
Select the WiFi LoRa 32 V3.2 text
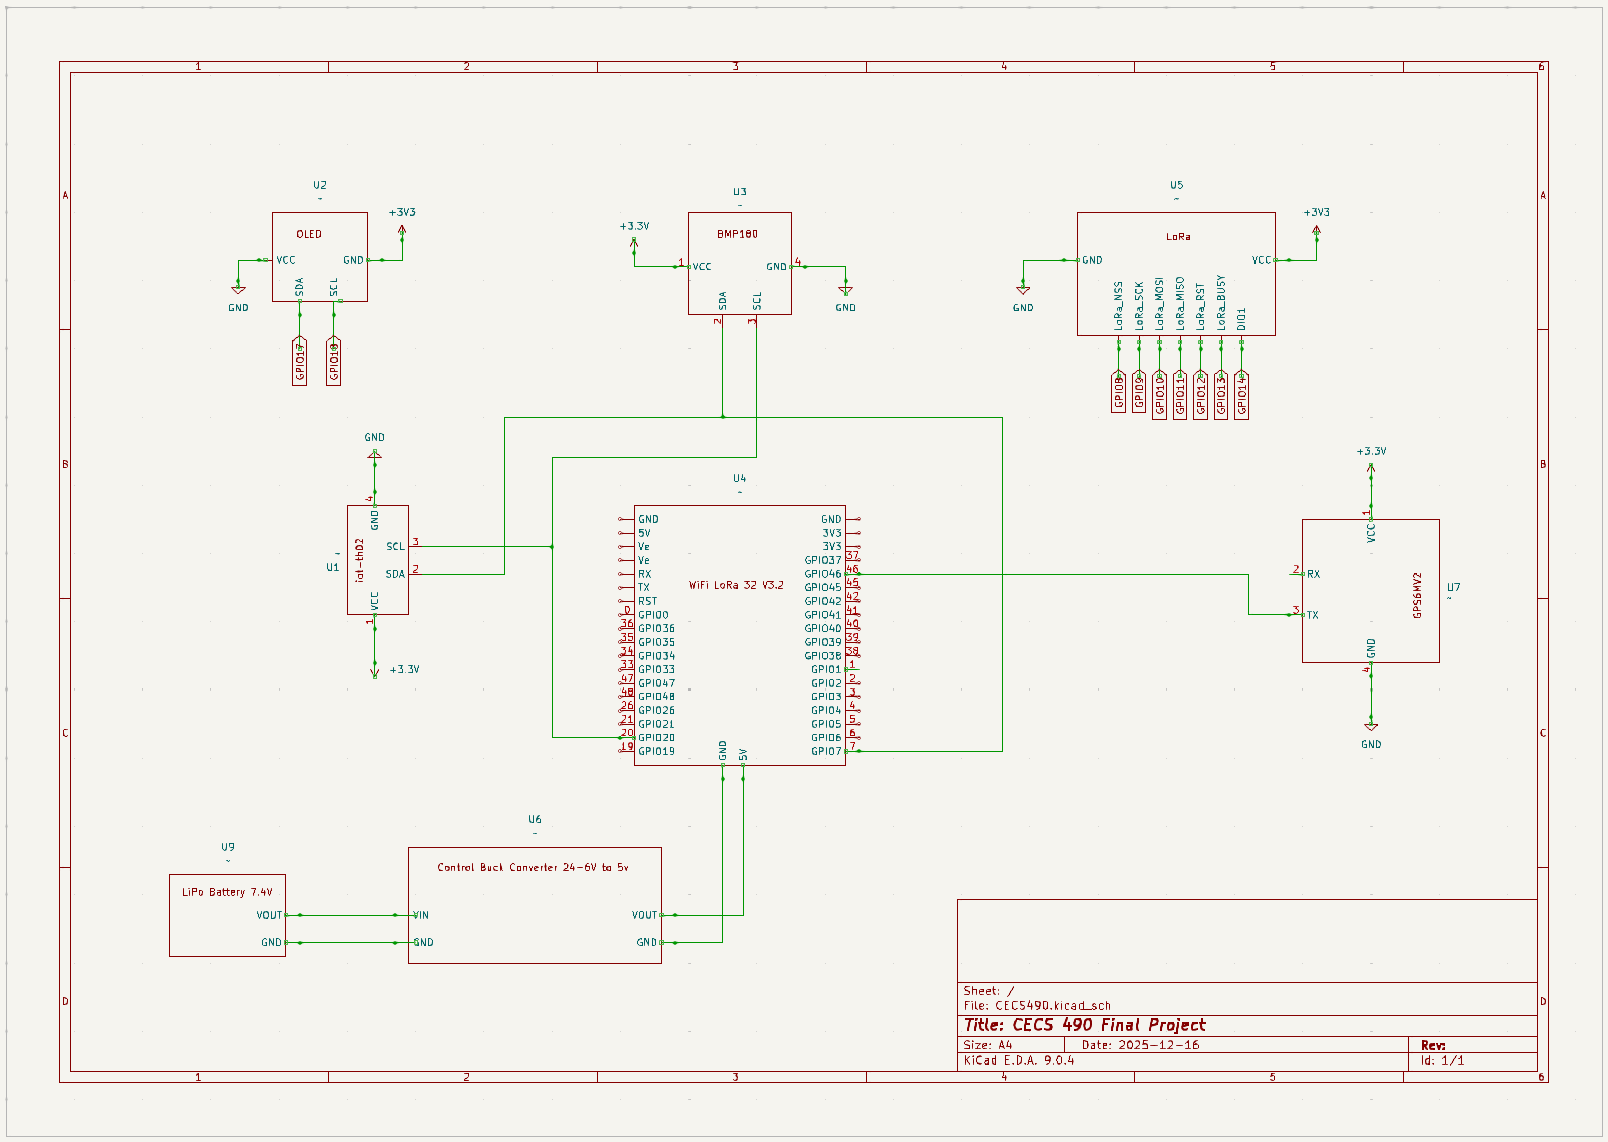pos(736,585)
